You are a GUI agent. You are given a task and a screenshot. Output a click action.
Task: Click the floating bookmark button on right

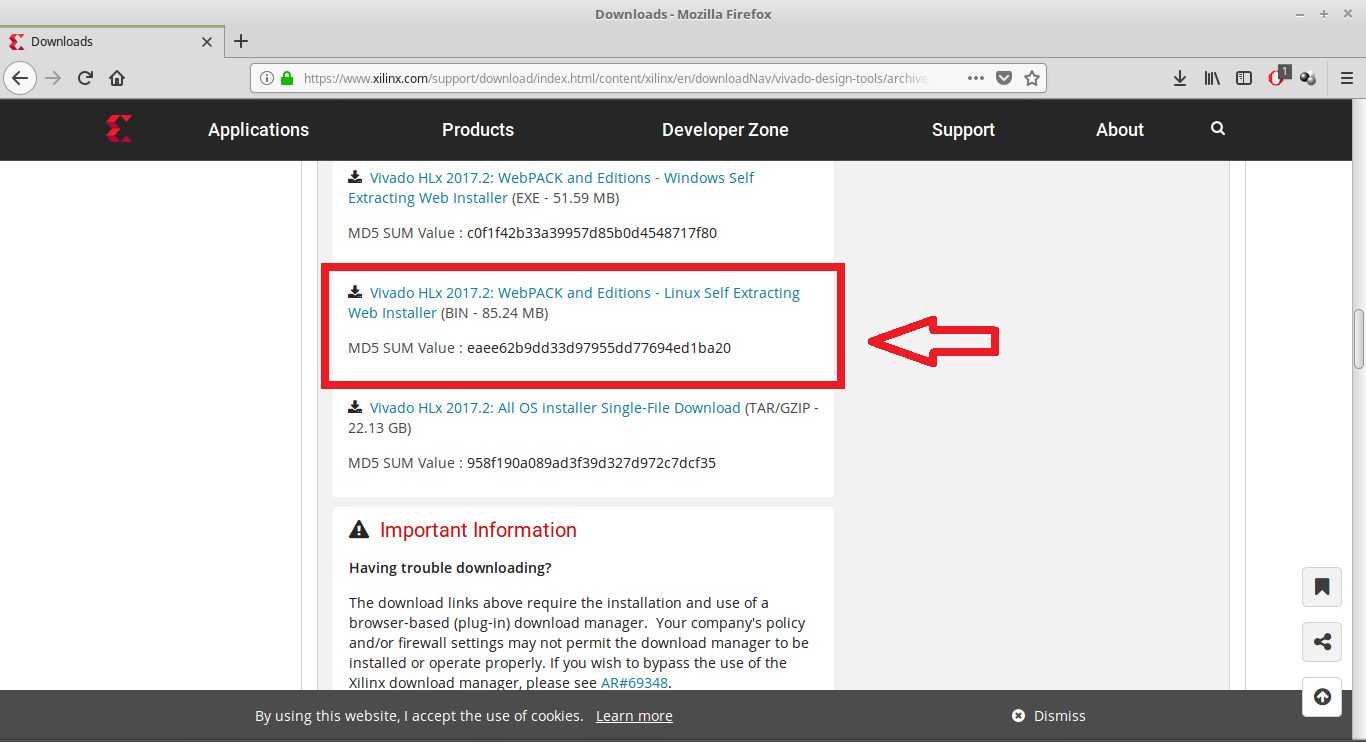tap(1322, 587)
